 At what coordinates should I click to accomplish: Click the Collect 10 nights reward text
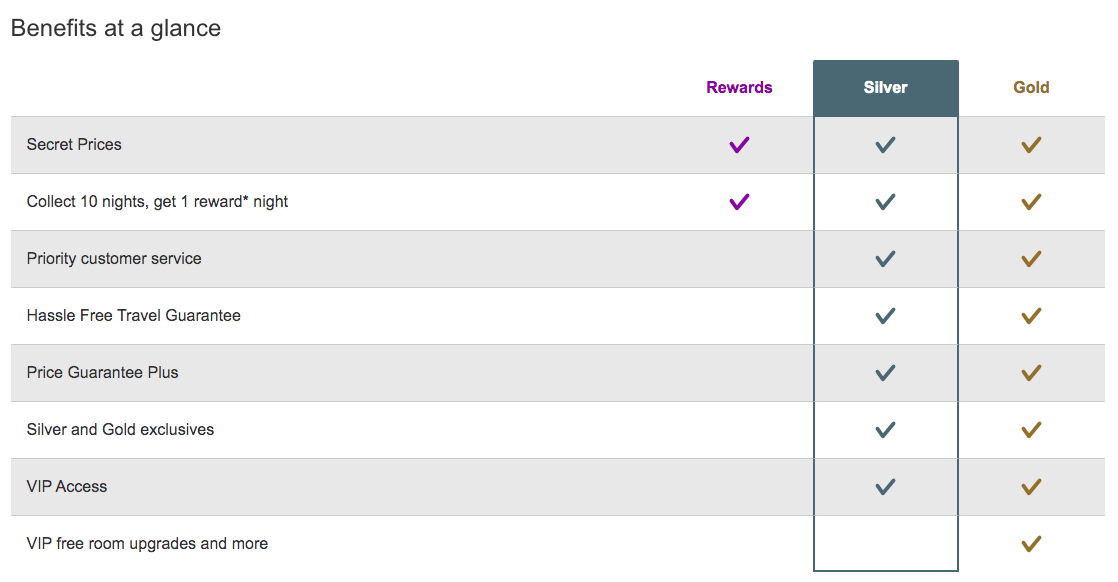[157, 202]
